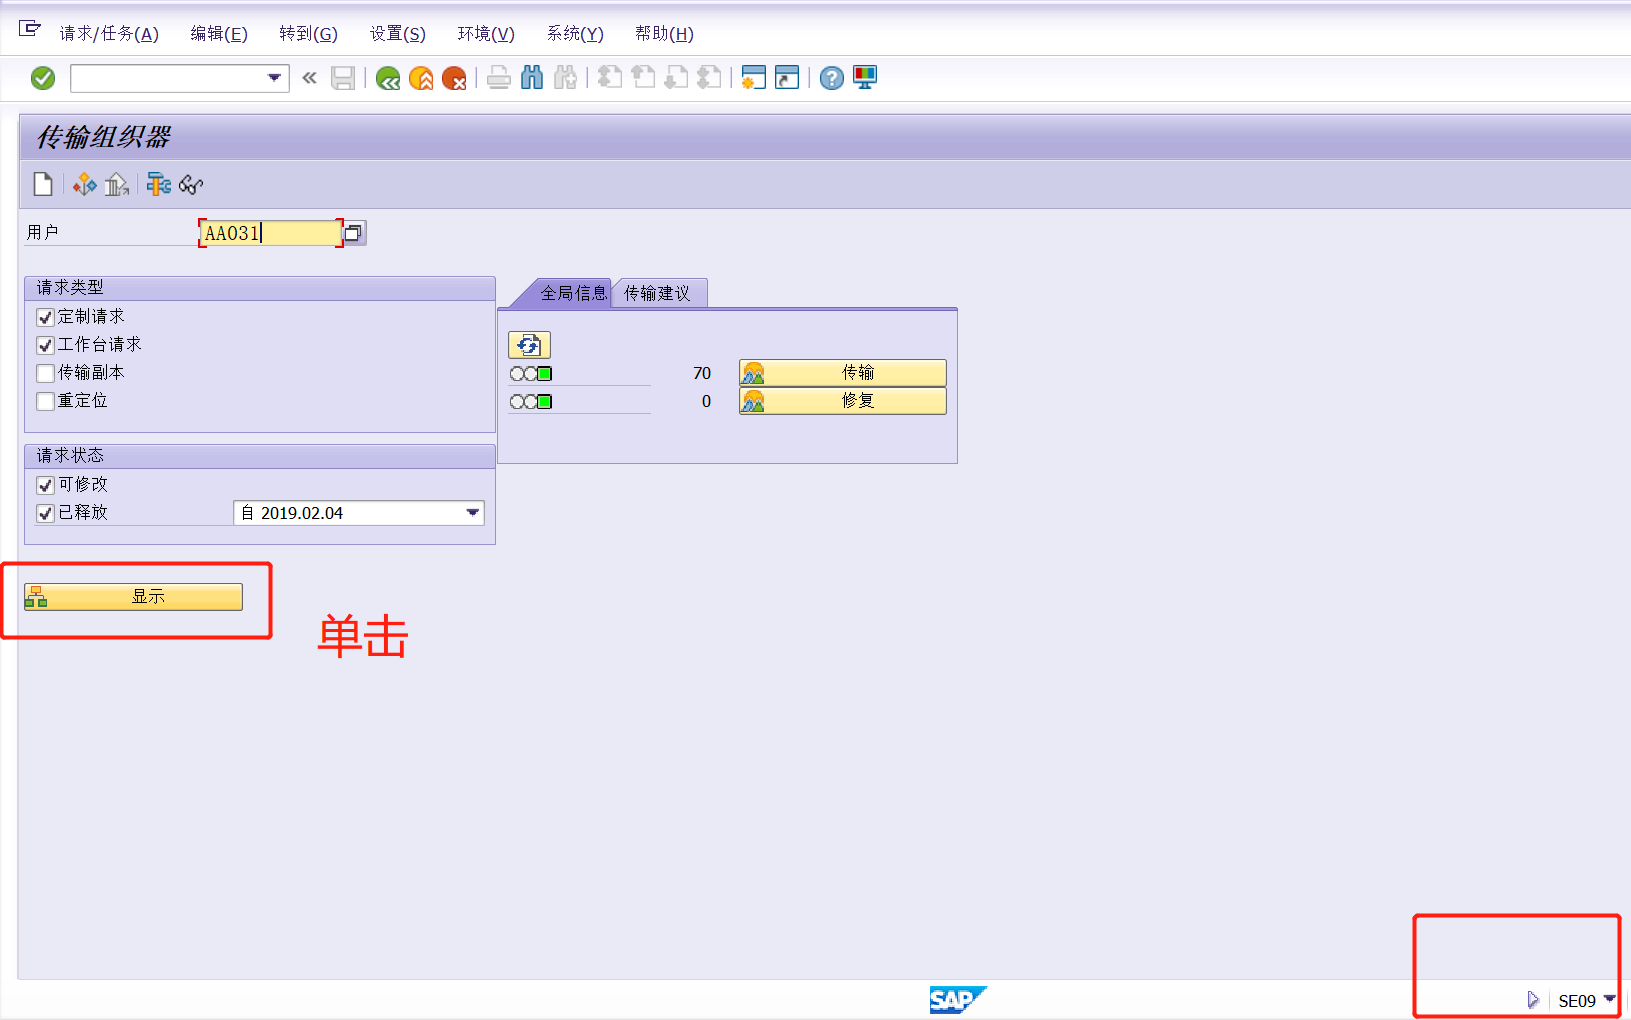Image resolution: width=1631 pixels, height=1020 pixels.
Task: Click the green back arrow icon
Action: point(388,78)
